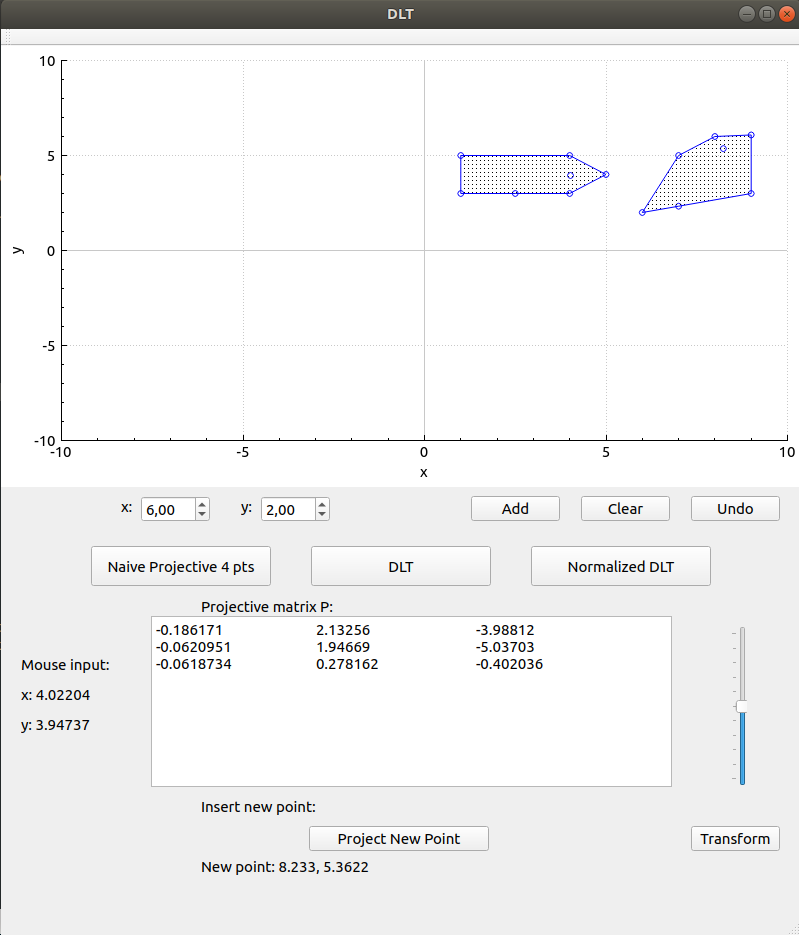Screen dimensions: 799x935
Task: Click matrix value -0.186171
Action: [189, 630]
